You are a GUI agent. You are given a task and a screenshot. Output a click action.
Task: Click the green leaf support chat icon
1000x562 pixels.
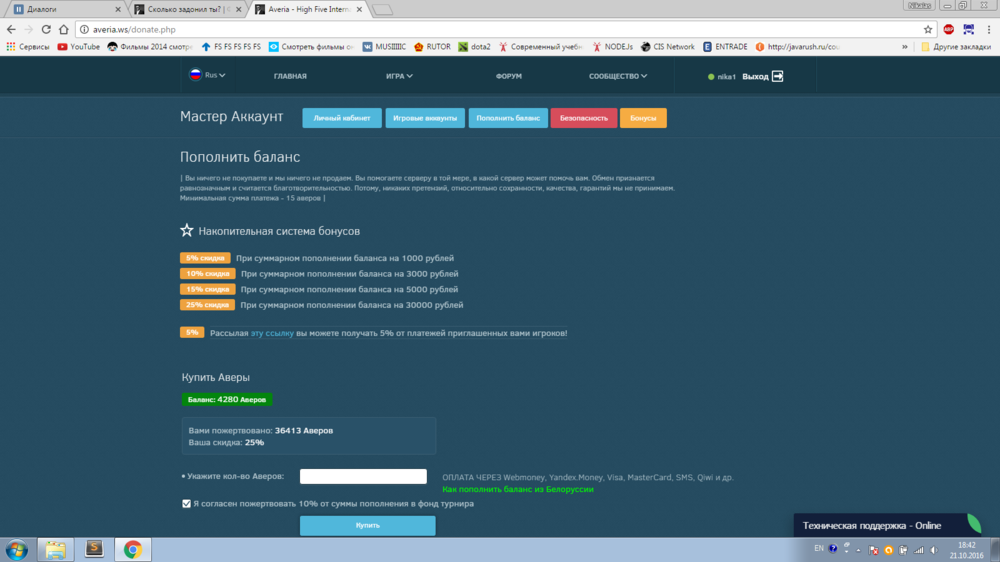pos(971,524)
